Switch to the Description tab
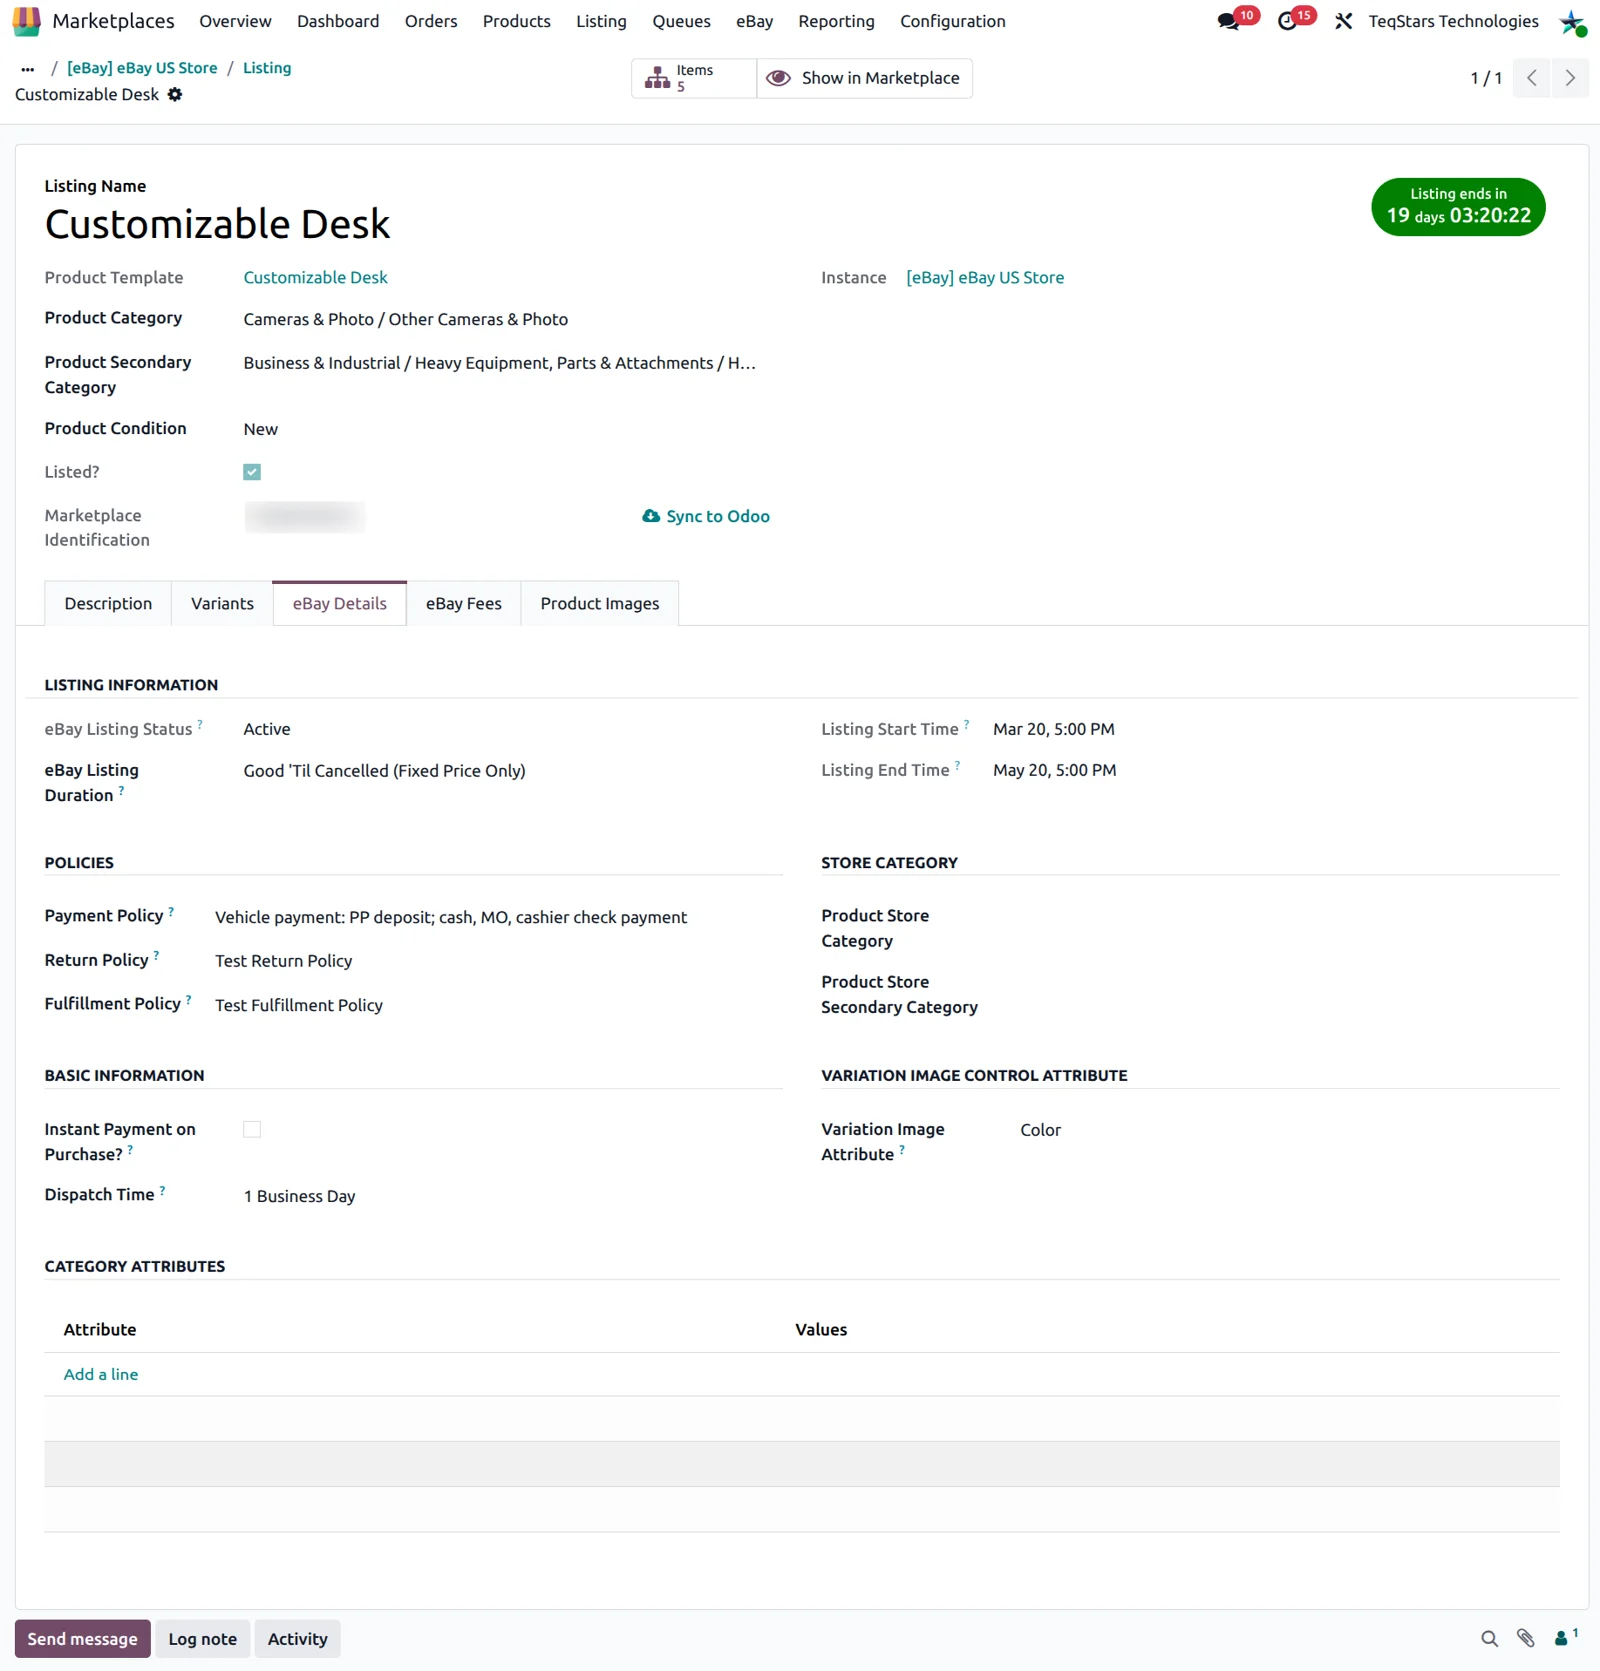 (x=108, y=603)
